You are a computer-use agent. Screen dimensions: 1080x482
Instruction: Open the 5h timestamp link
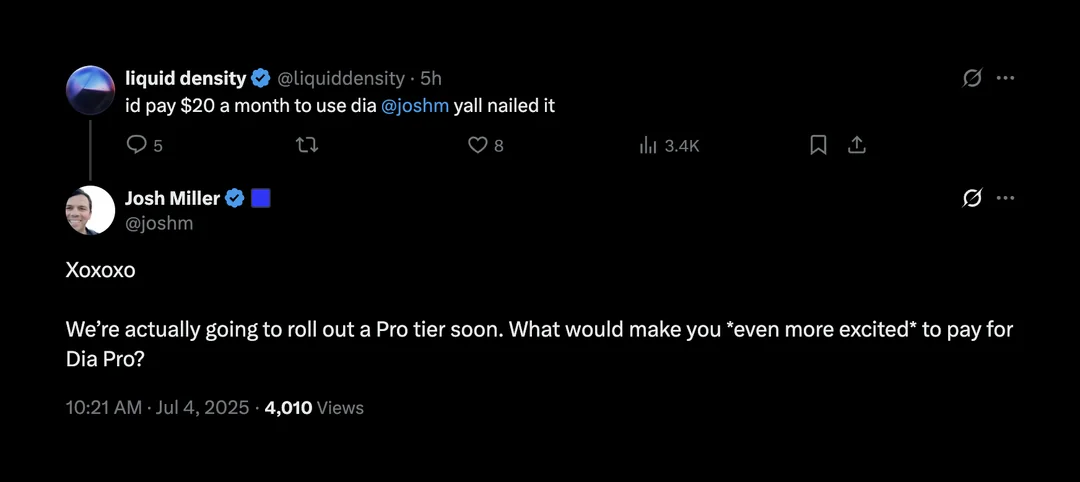point(430,78)
